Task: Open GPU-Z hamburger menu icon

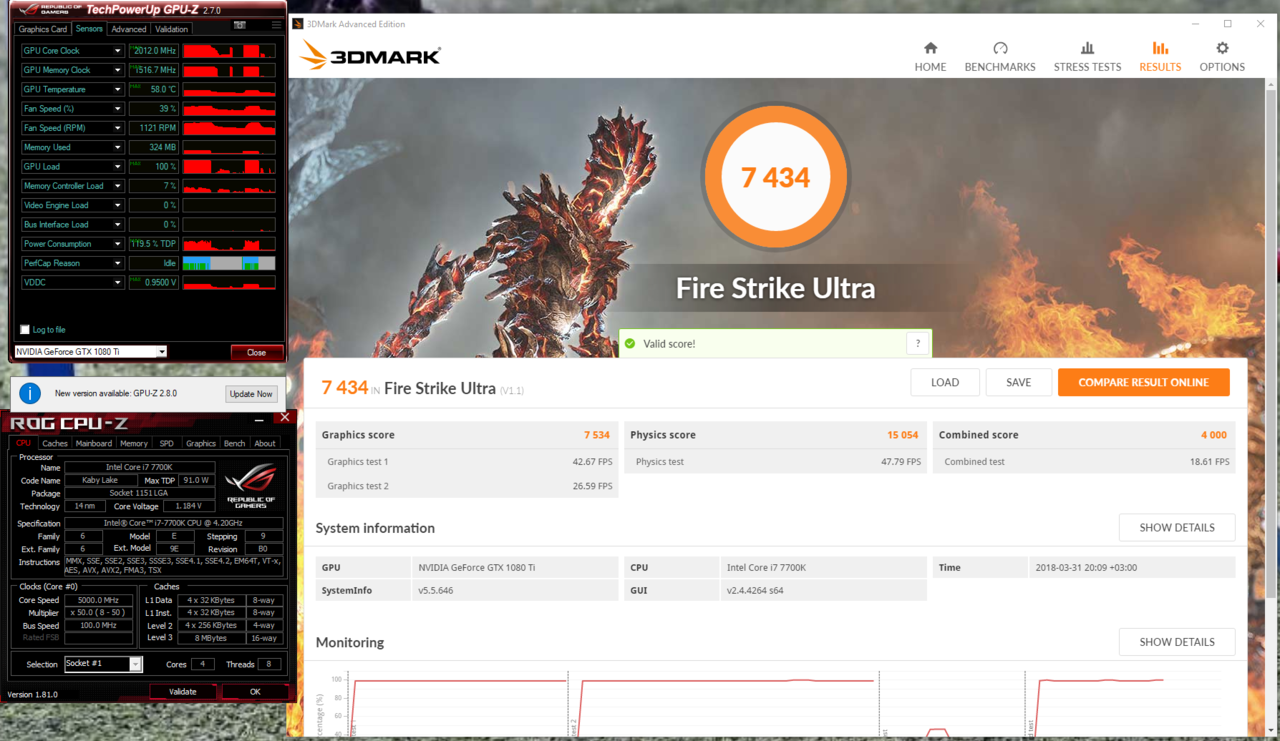Action: 277,25
